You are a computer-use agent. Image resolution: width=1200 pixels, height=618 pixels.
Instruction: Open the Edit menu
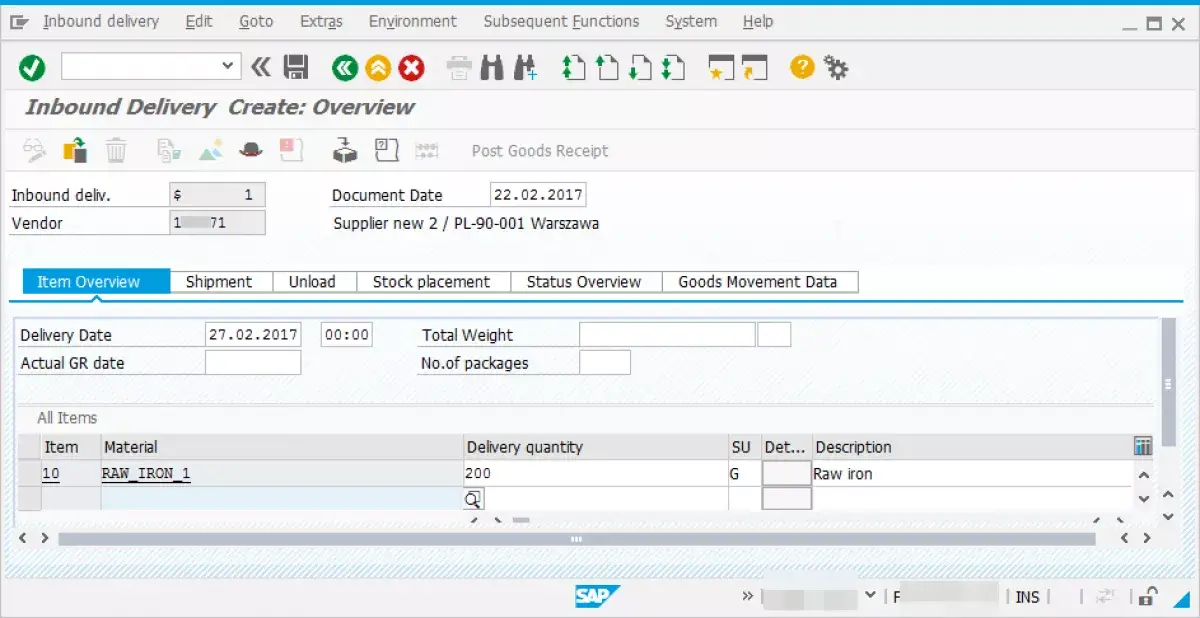[199, 21]
